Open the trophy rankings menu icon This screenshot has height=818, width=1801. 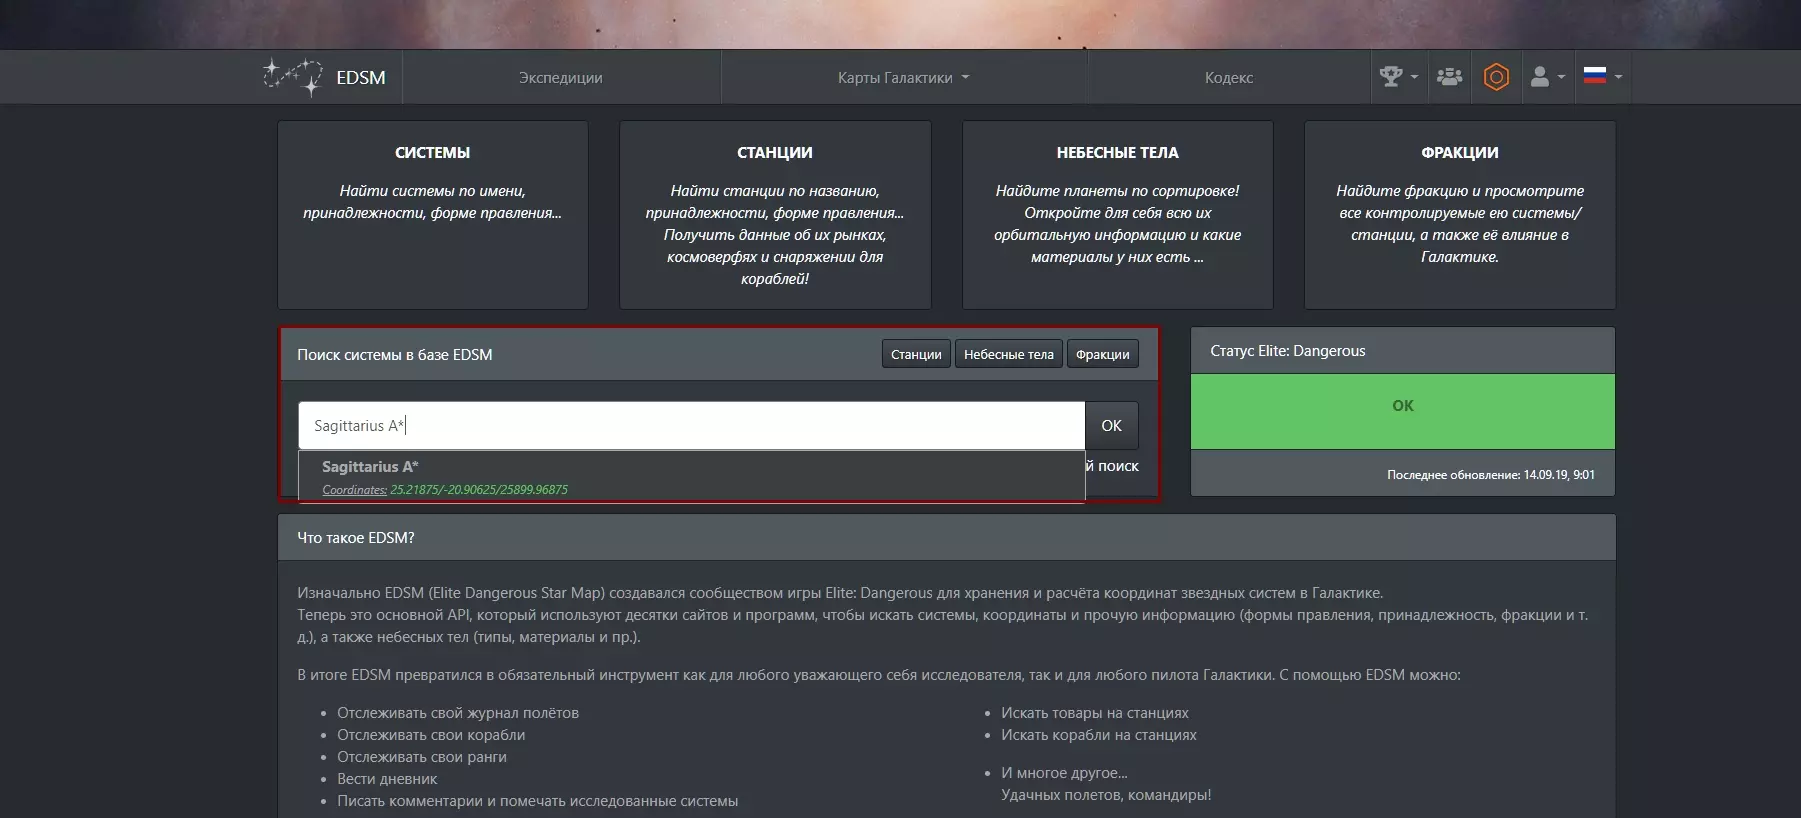1398,77
